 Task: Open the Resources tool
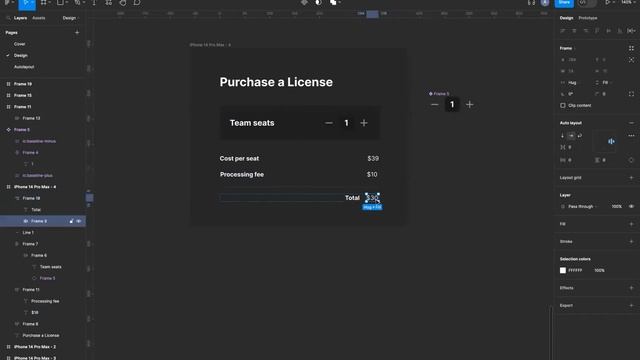pos(108,2)
